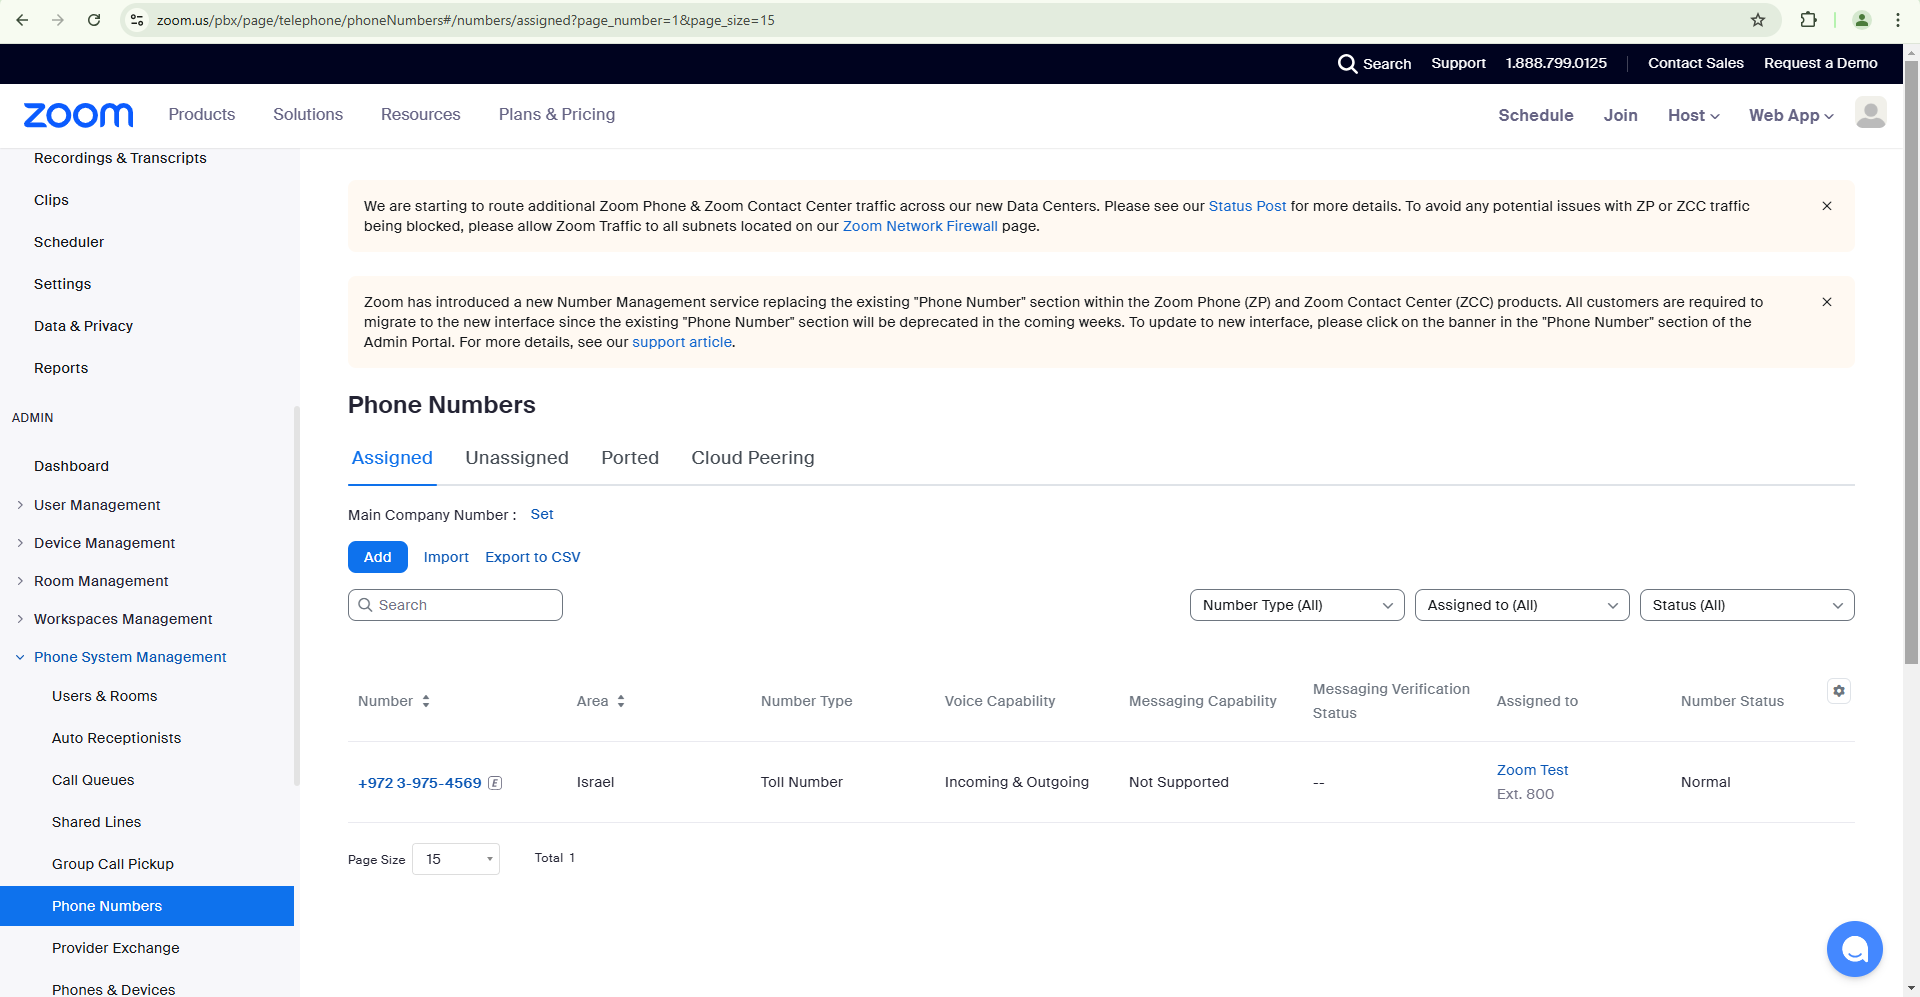Screen dimensions: 1920x997
Task: Open phone number +972 3-975-4569
Action: (x=420, y=783)
